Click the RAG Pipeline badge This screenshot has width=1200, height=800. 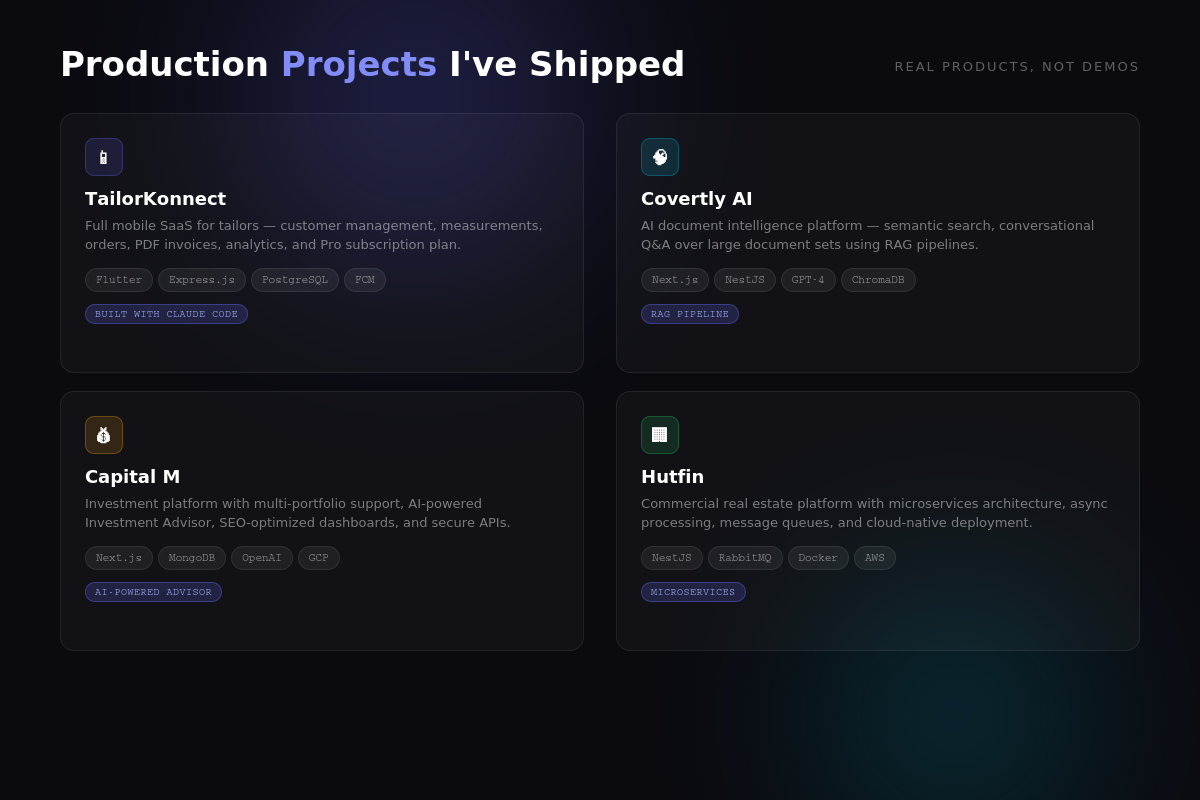690,314
